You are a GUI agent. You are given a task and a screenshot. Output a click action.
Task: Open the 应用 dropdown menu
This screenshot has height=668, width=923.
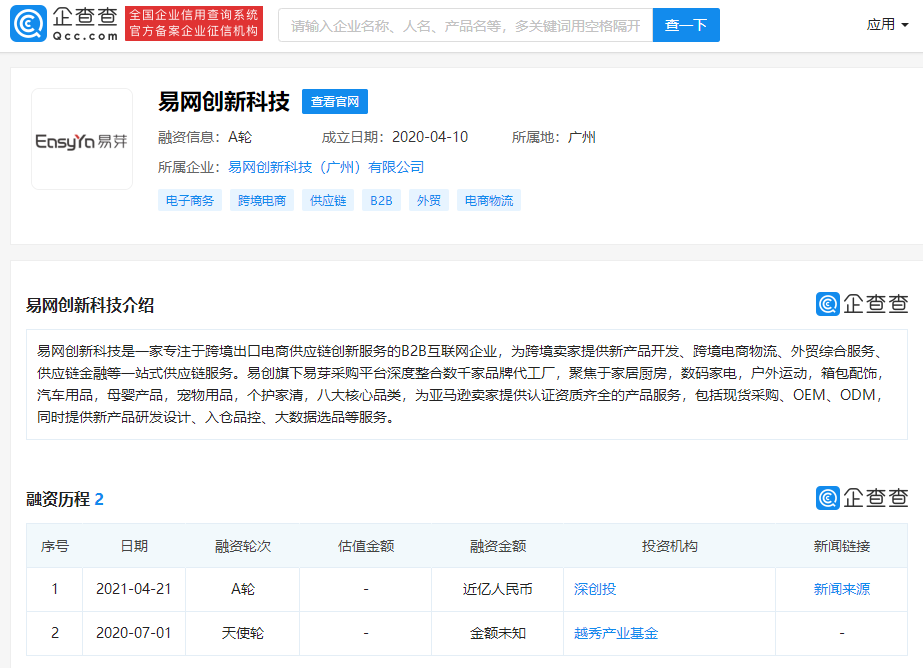tap(887, 25)
